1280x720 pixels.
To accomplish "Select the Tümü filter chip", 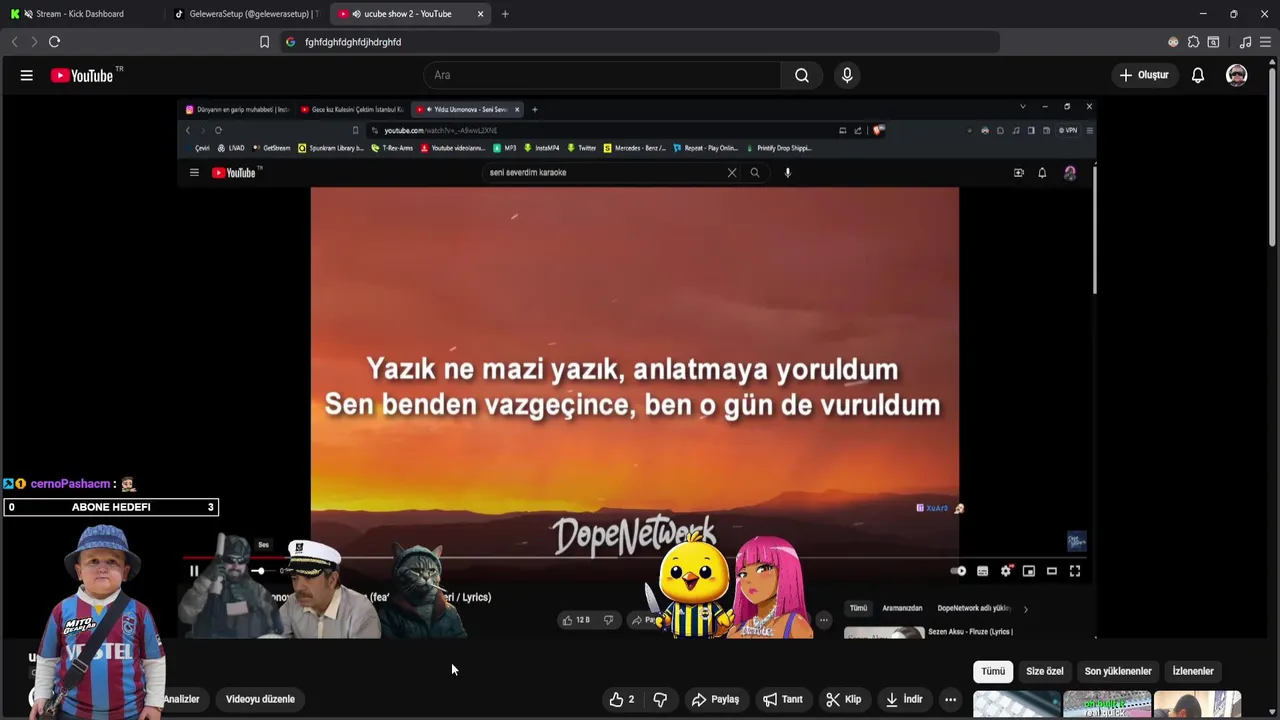I will [x=993, y=671].
